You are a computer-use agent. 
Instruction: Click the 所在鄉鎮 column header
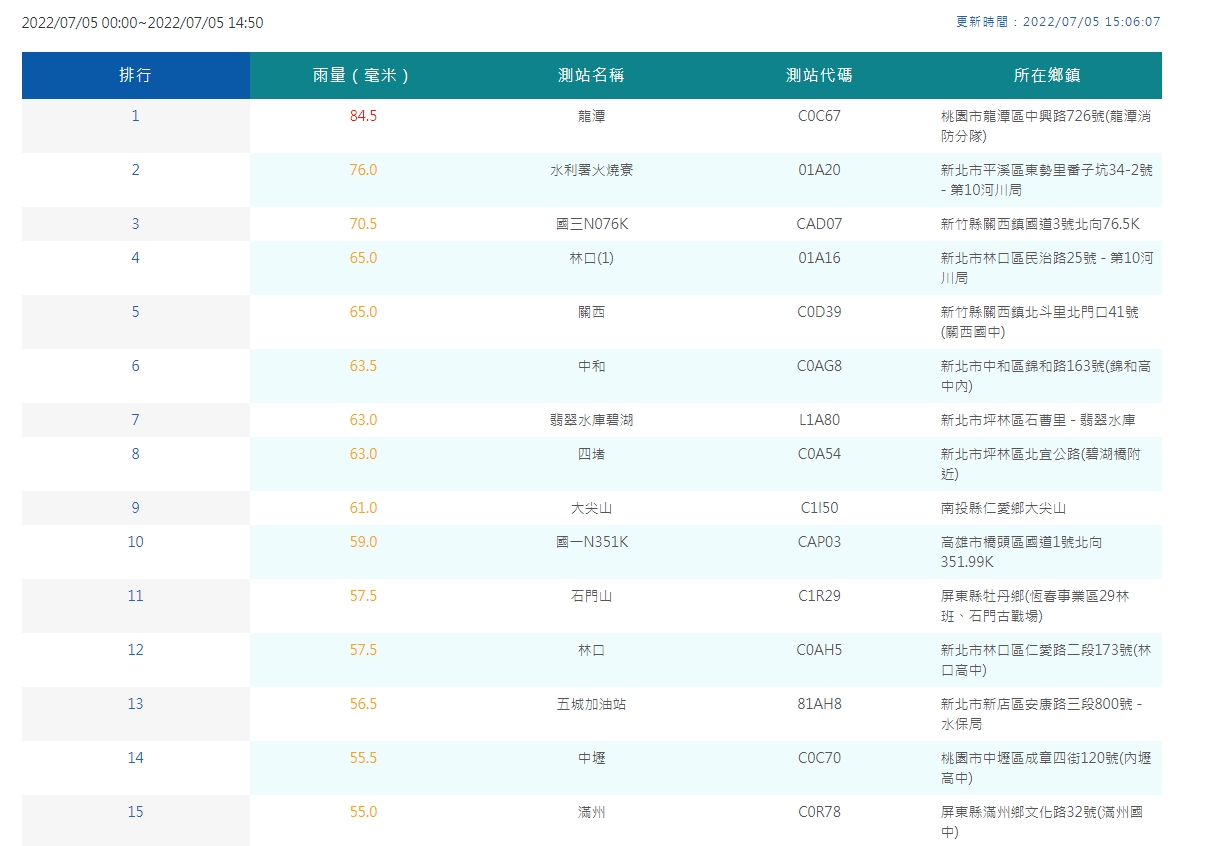point(1047,76)
